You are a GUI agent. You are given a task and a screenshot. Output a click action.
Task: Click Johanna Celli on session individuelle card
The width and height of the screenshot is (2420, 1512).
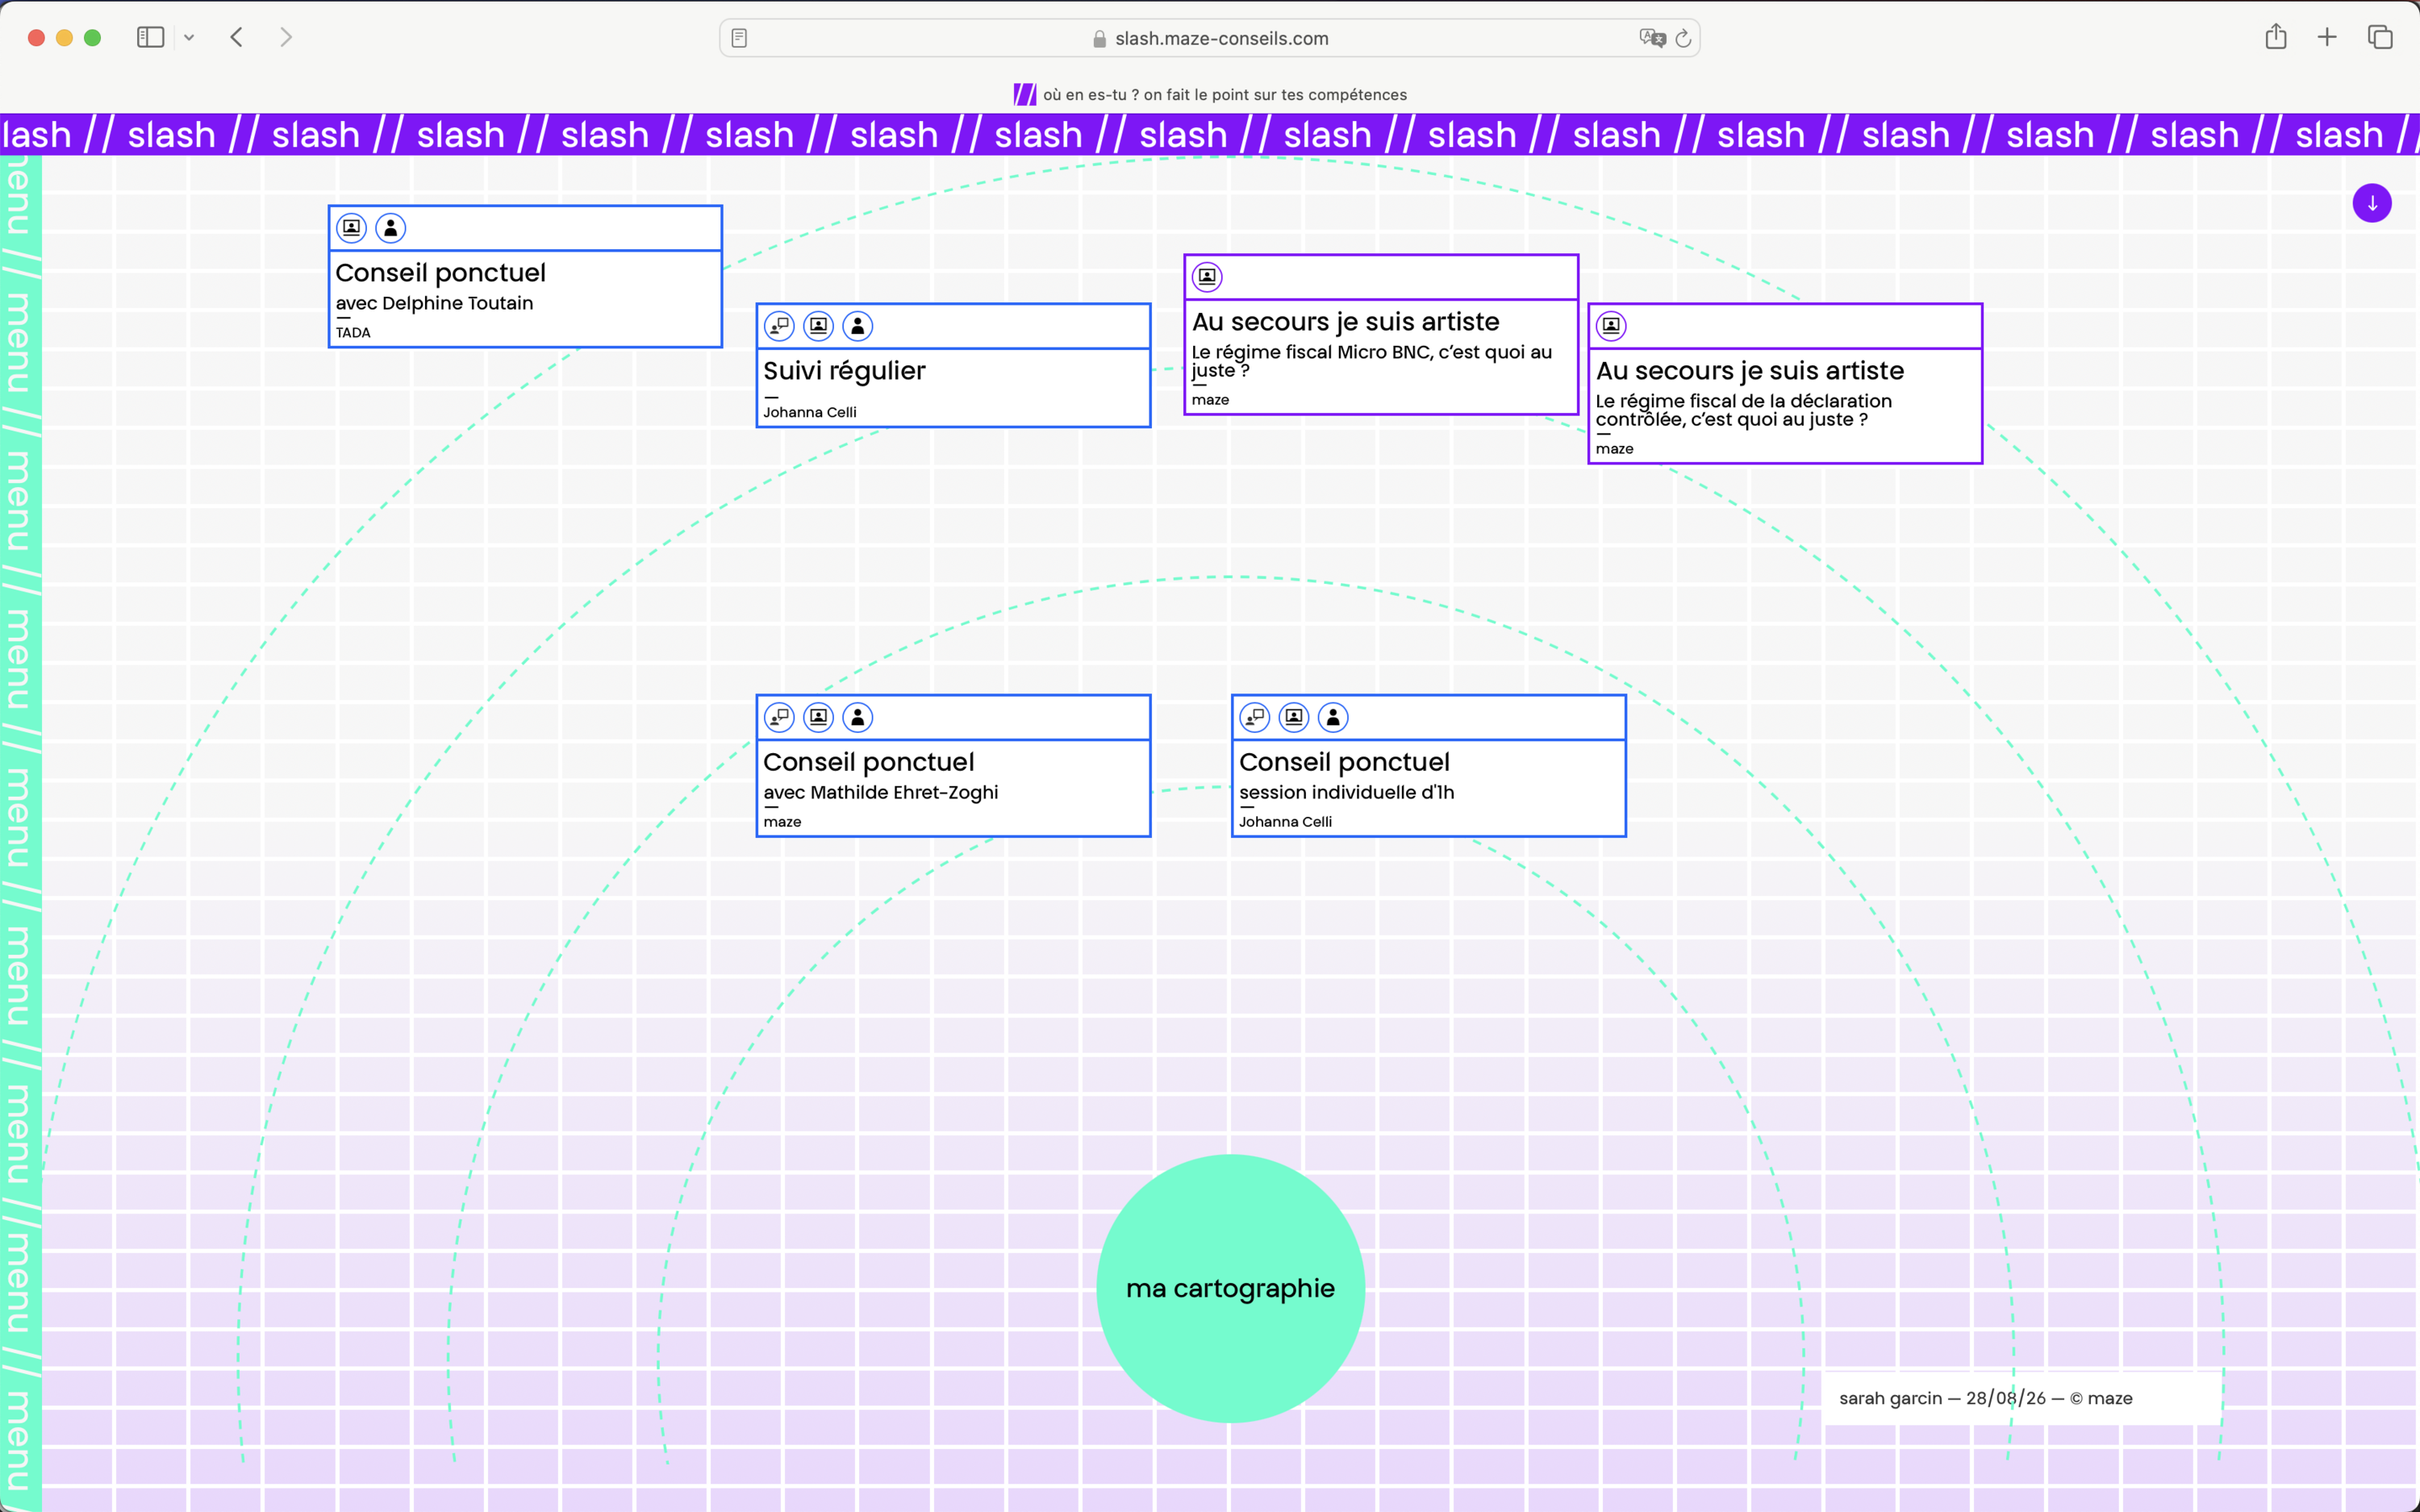(1285, 822)
